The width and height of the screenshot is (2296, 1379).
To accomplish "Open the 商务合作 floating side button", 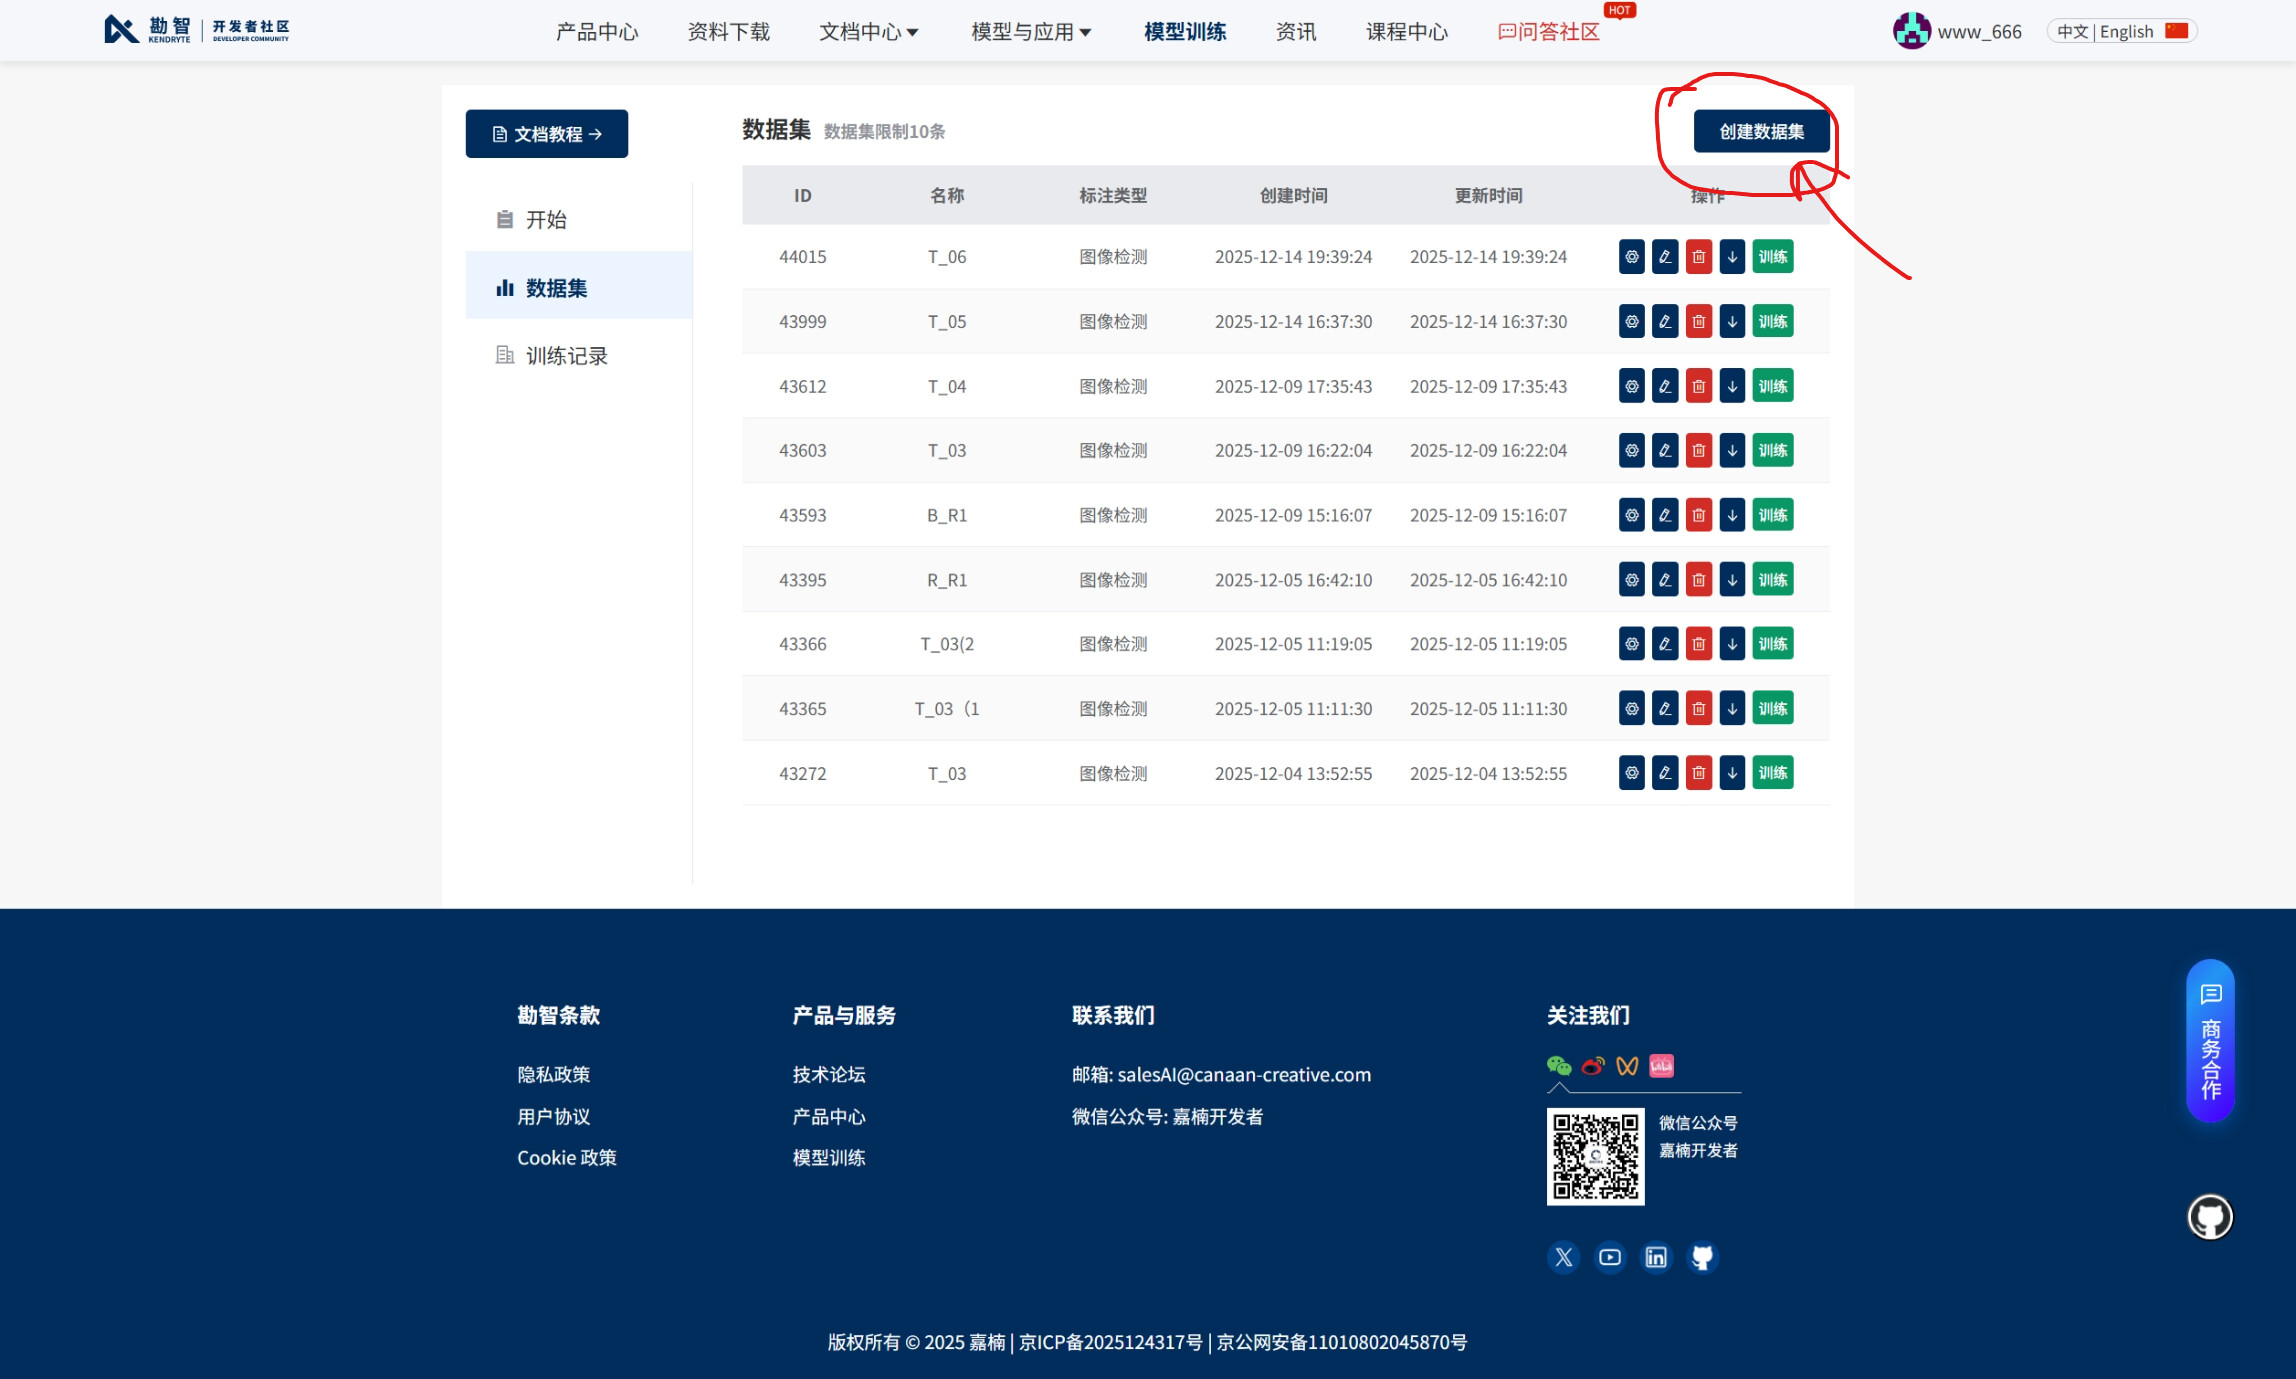I will pos(2210,1042).
